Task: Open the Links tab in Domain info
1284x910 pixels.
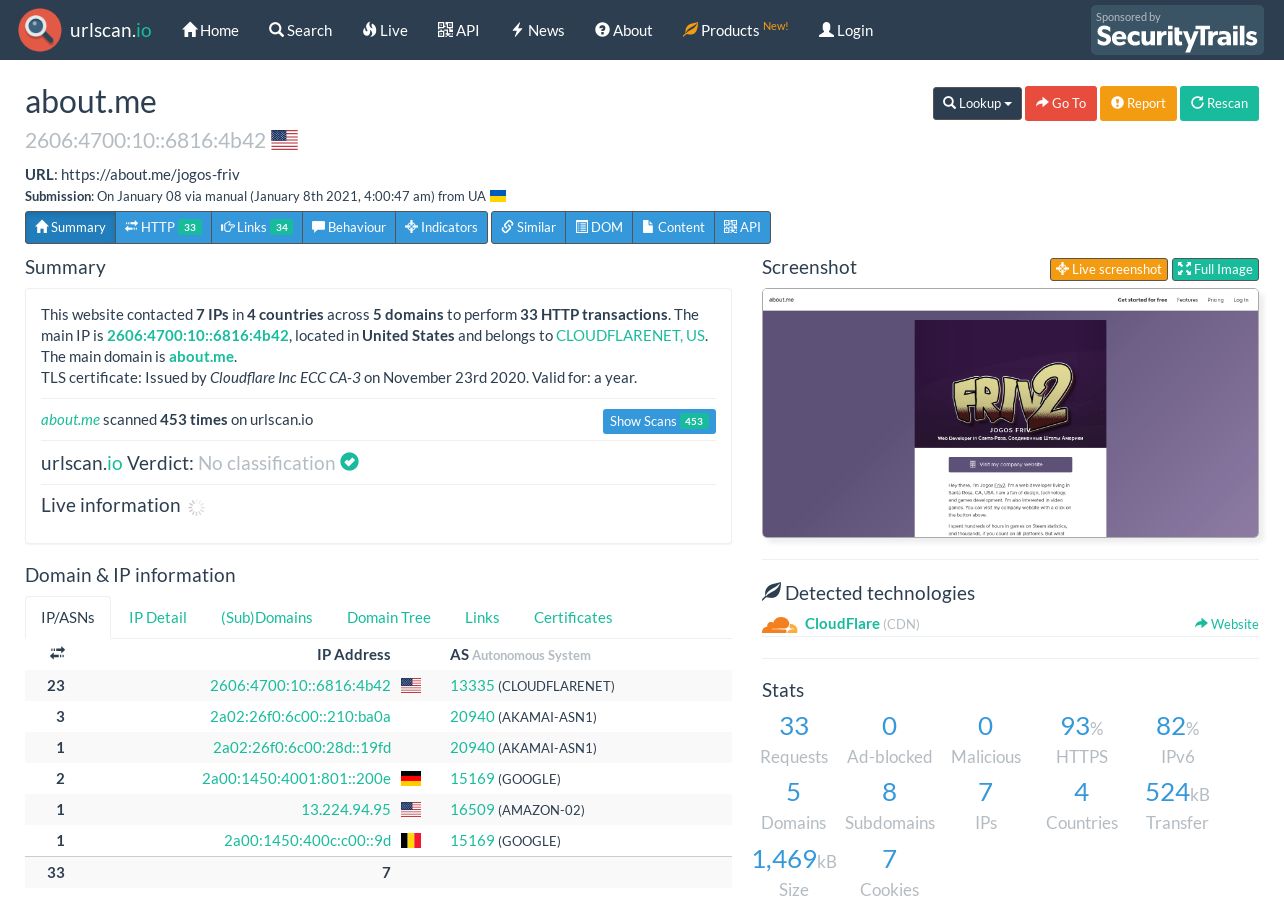Action: coord(482,617)
